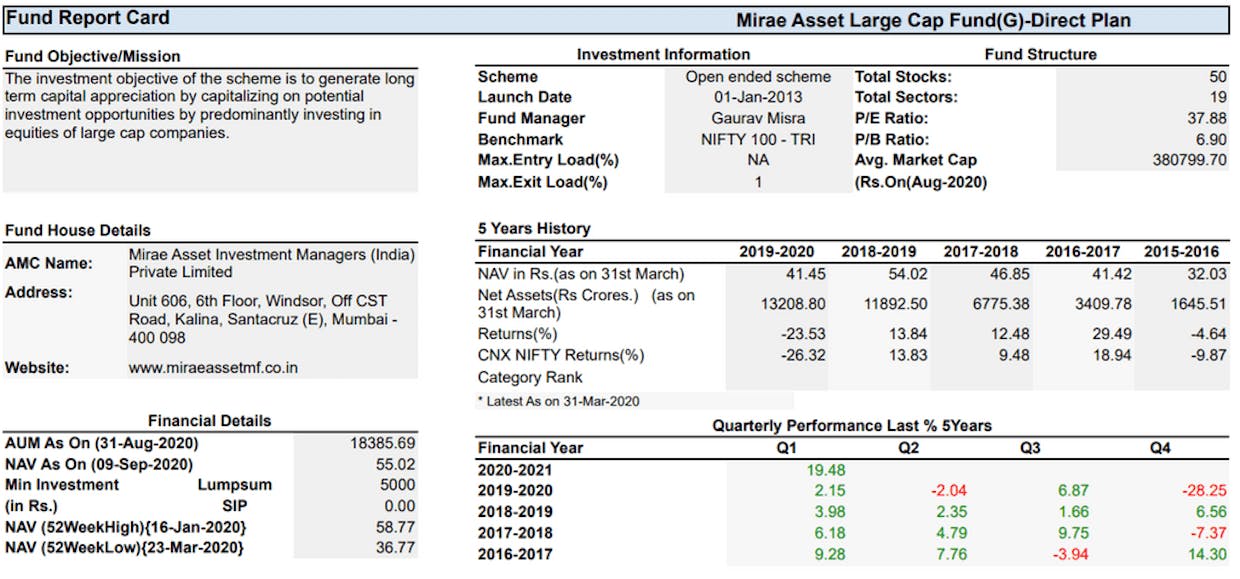Click the Q4 column header
This screenshot has height=579, width=1240.
[x=1160, y=448]
